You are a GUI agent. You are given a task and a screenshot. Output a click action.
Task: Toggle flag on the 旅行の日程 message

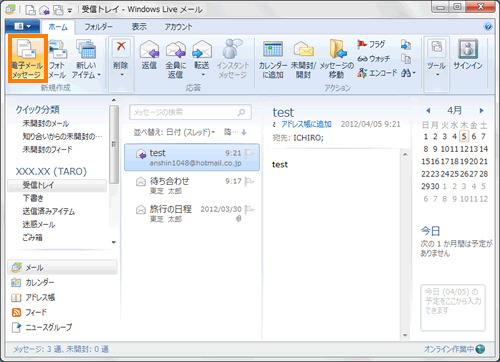coord(249,209)
